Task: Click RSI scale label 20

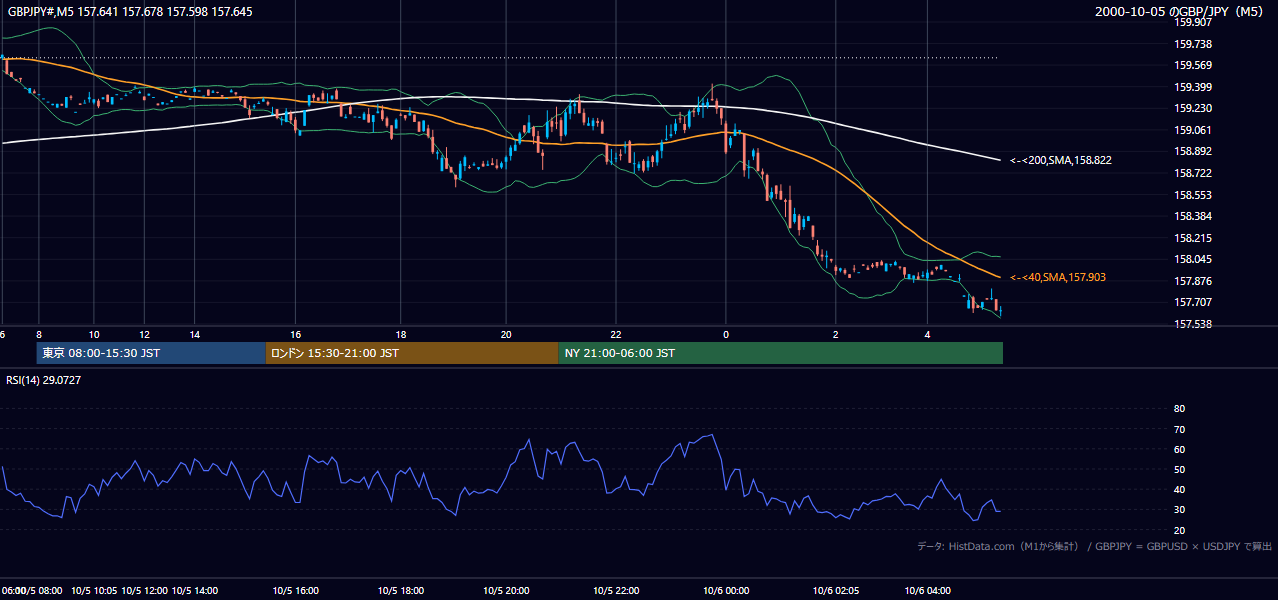Action: tap(1179, 530)
